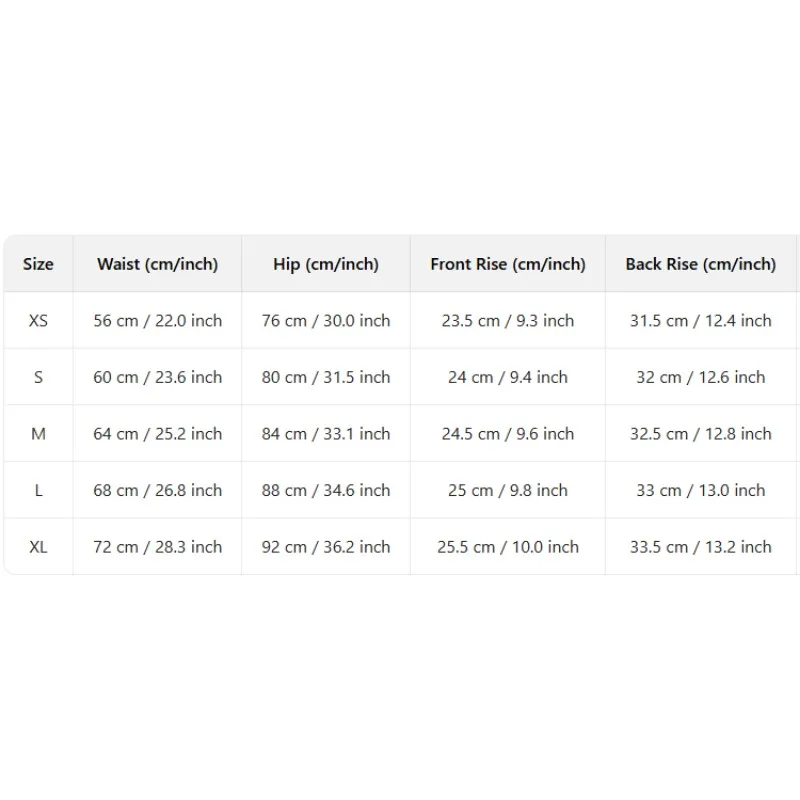Select the Front Rise (cm/inch) header
This screenshot has width=800, height=800.
(x=508, y=264)
